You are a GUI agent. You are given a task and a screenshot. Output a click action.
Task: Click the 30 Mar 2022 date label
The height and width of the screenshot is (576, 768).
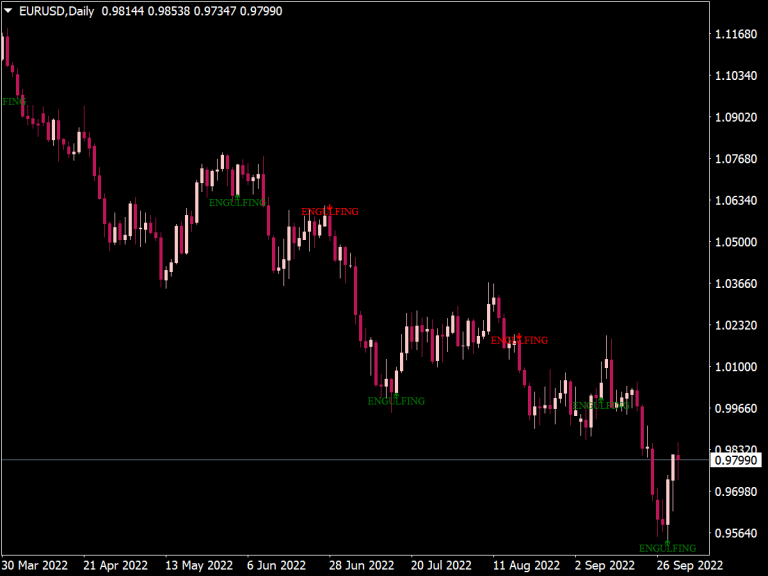(x=35, y=565)
